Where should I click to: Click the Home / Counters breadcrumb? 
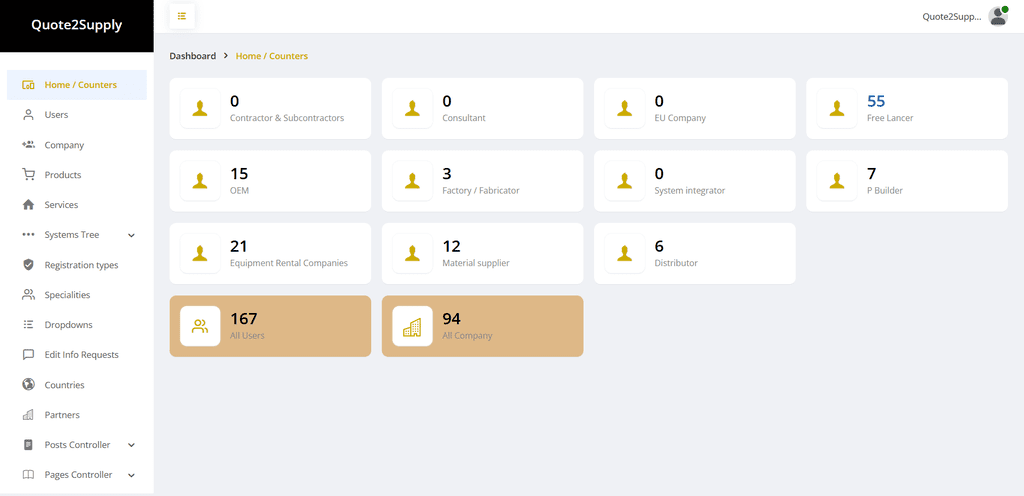(x=272, y=56)
